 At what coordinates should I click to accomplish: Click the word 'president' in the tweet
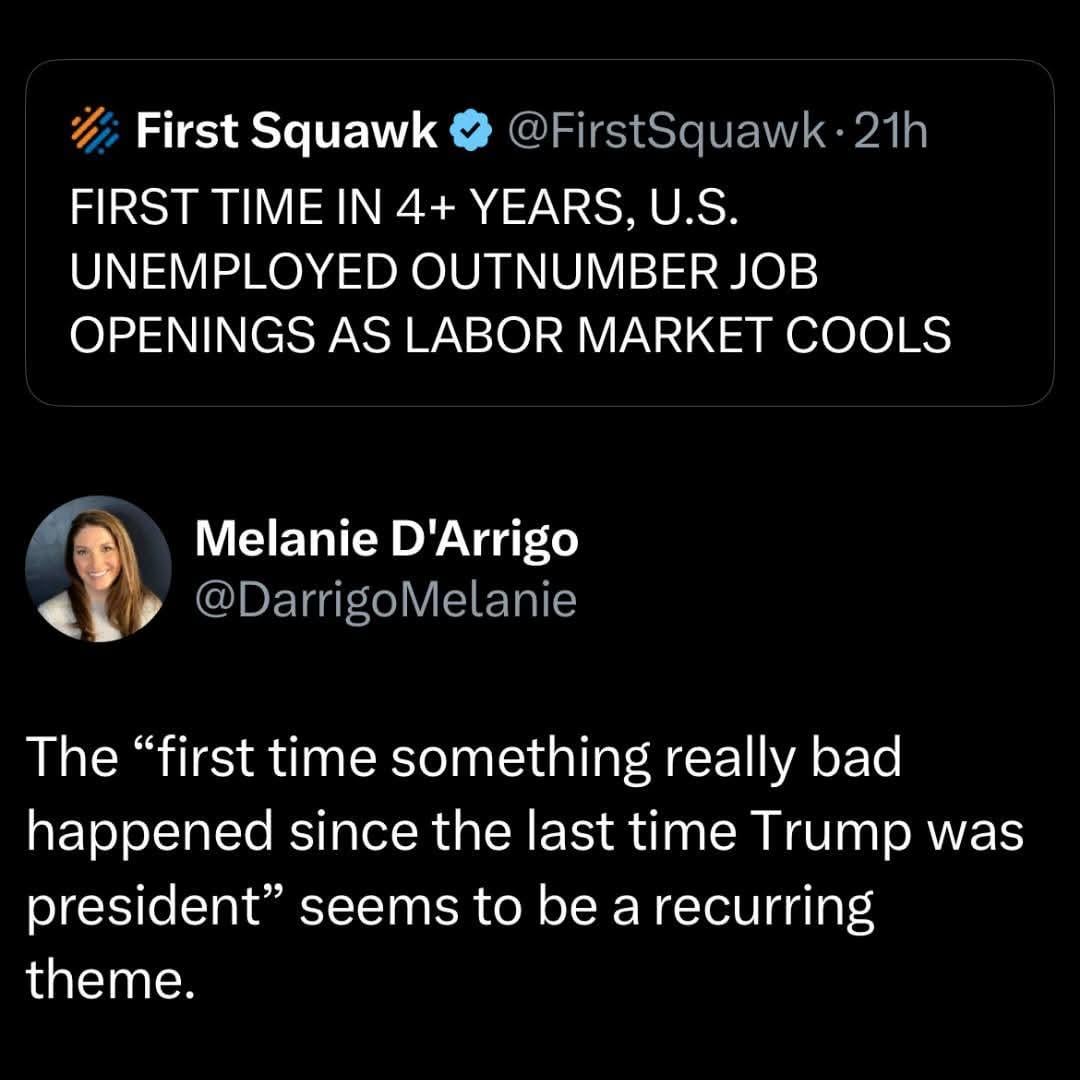(142, 906)
